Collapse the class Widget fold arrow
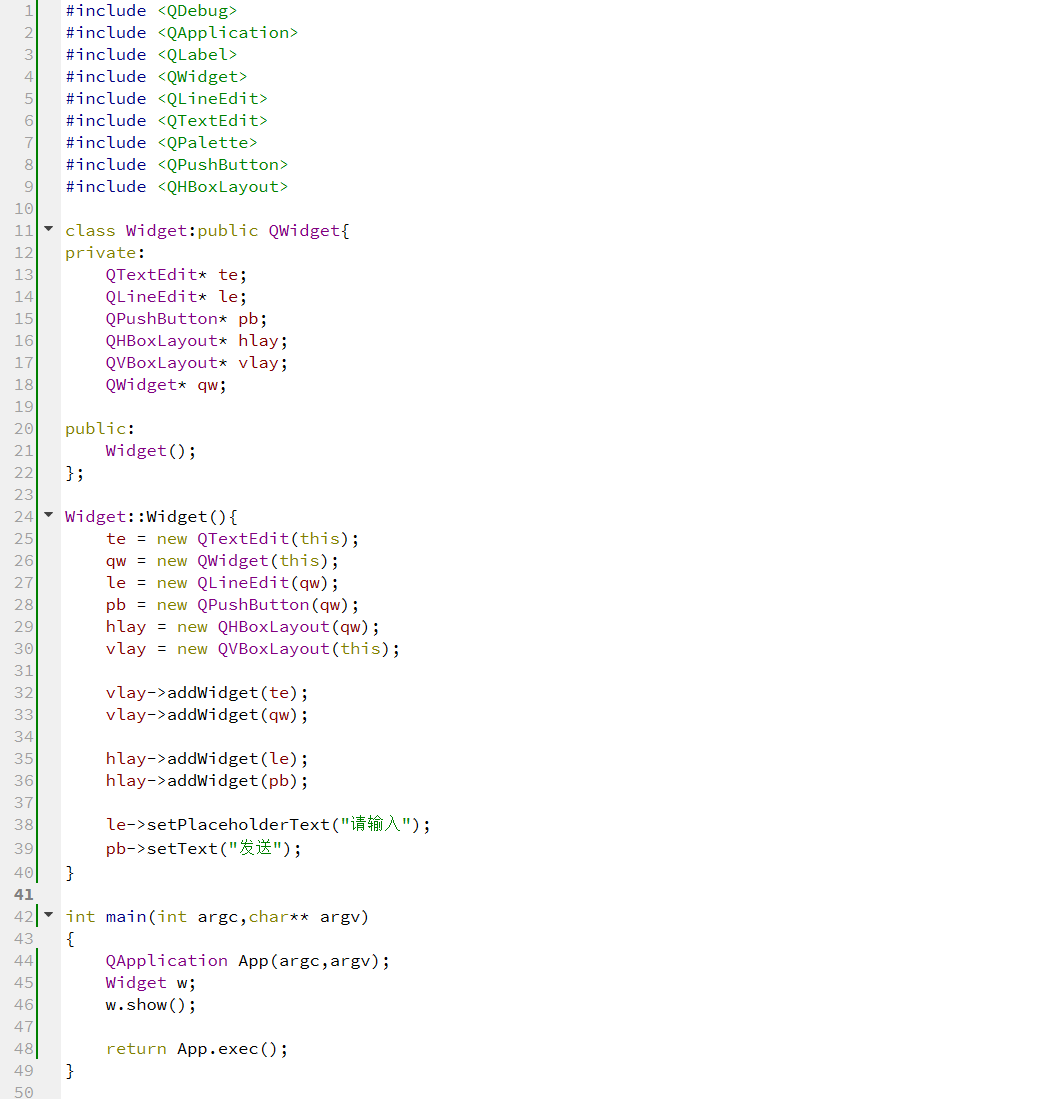 (48, 228)
